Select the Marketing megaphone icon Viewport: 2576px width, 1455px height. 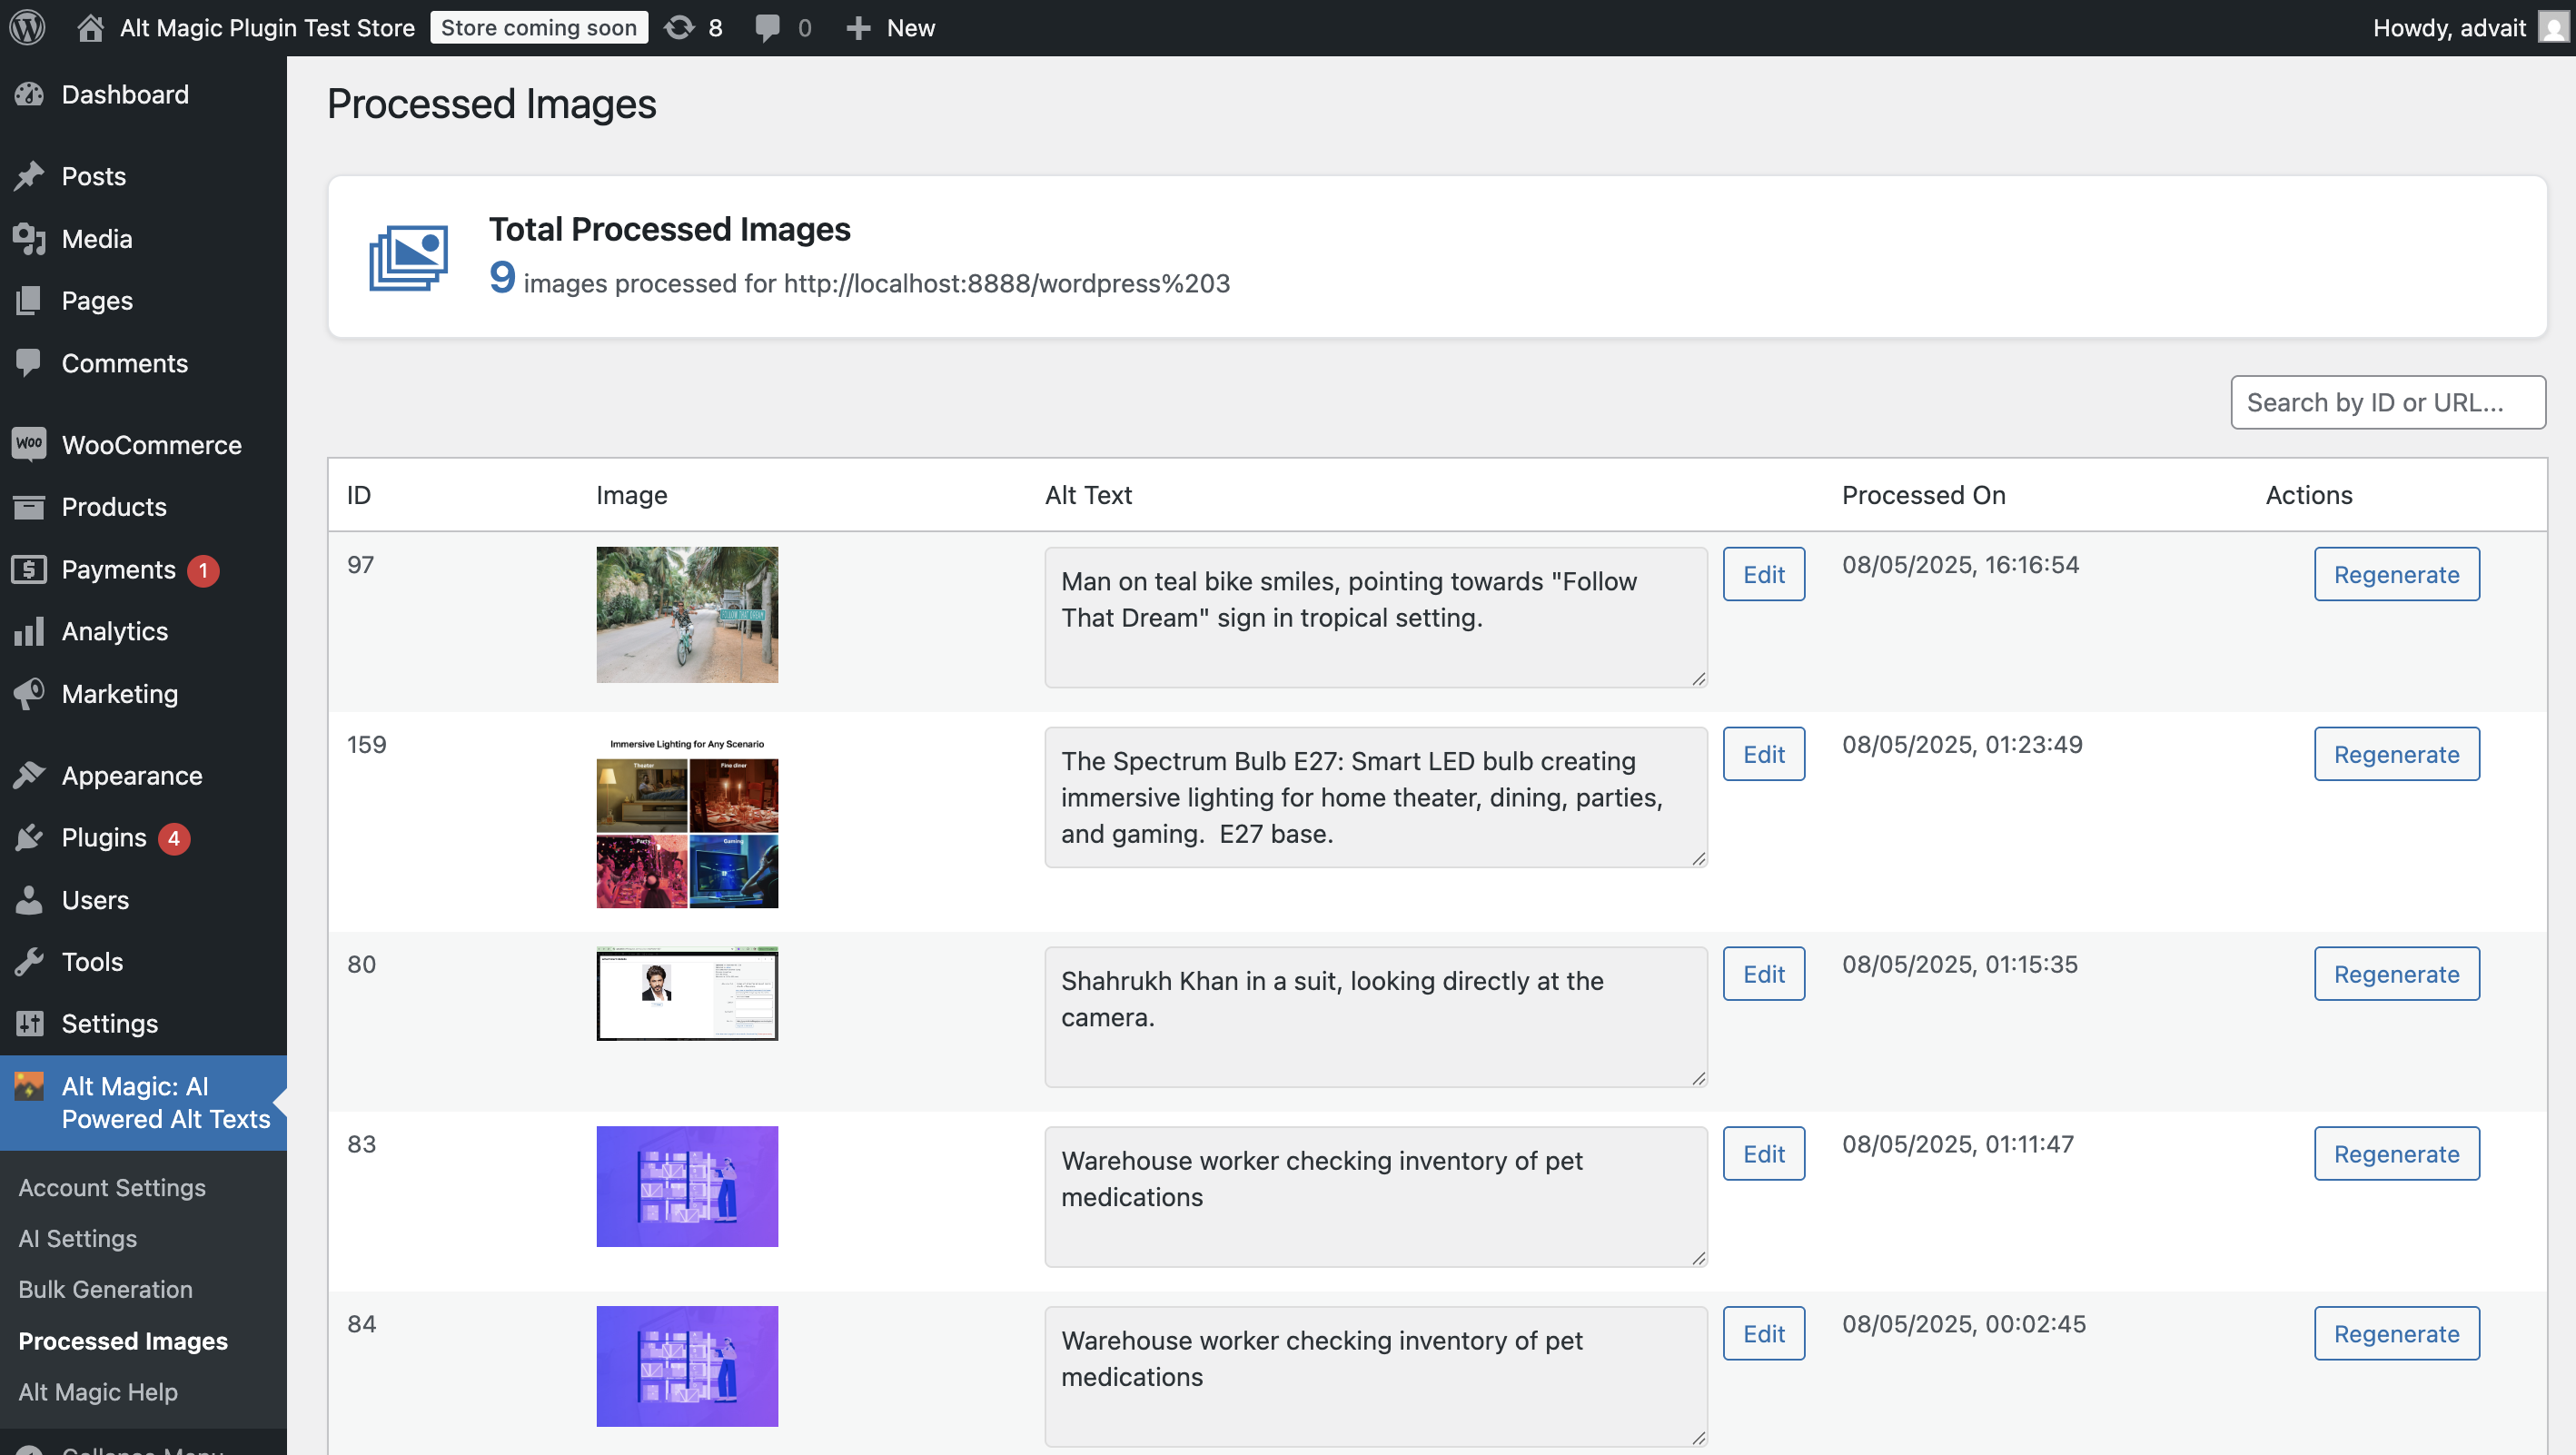click(29, 693)
